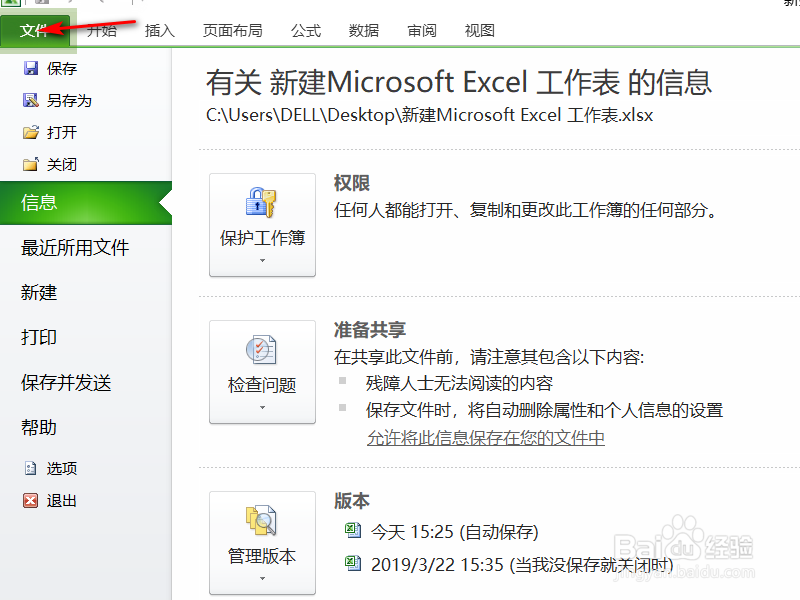Viewport: 800px width, 600px height.
Task: Click the 保护工作簿 button label
Action: (262, 238)
